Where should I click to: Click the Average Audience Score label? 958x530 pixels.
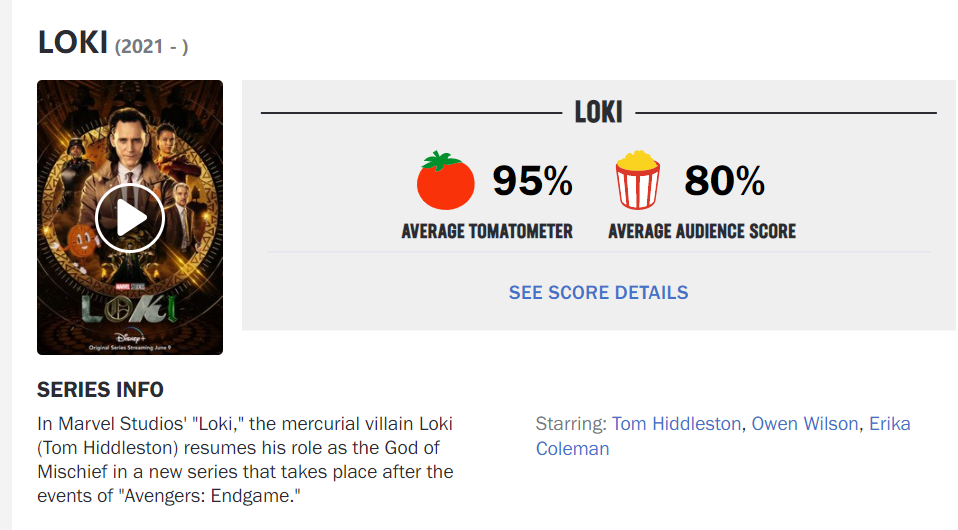[x=702, y=231]
